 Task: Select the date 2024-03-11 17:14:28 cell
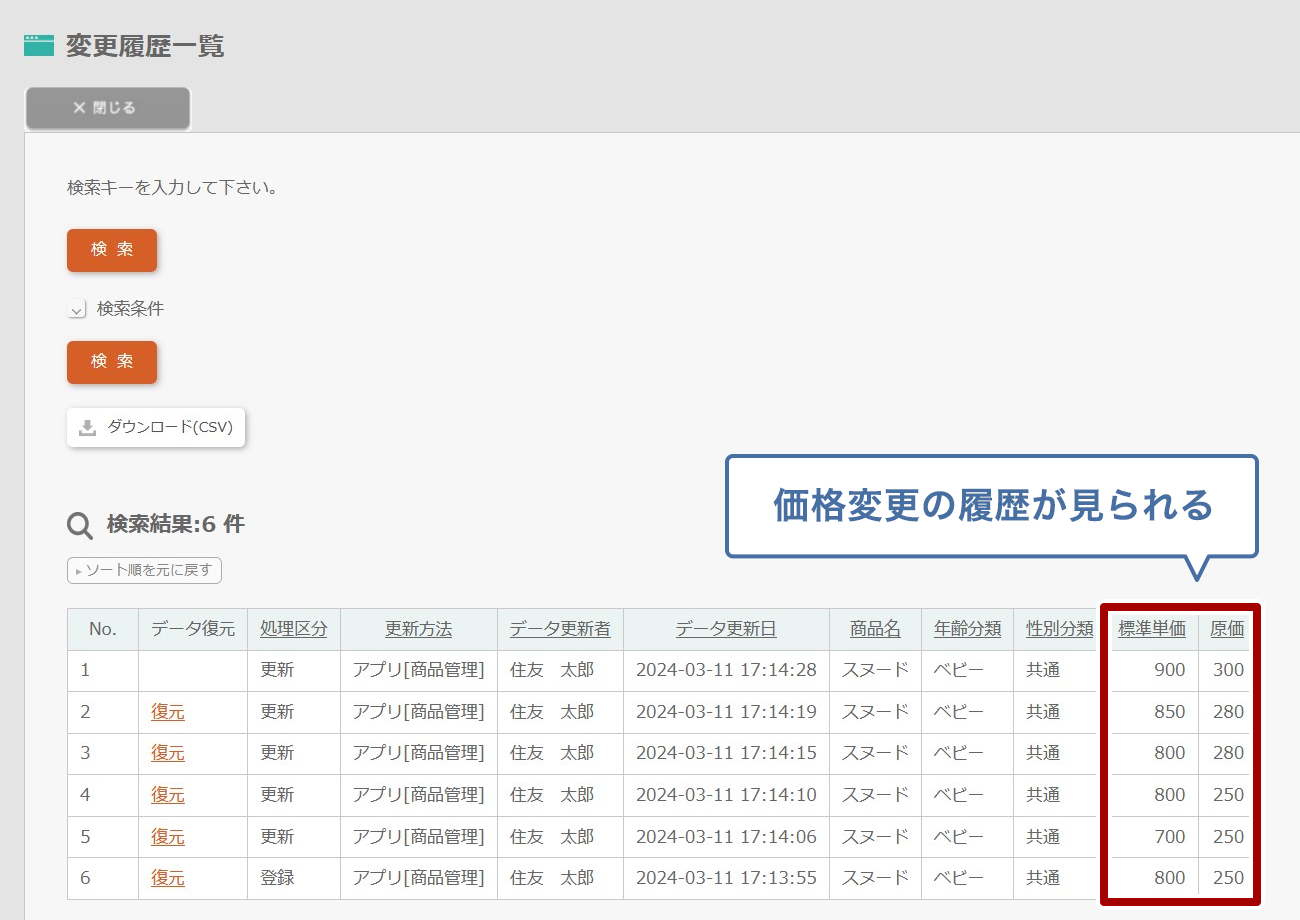coord(726,670)
